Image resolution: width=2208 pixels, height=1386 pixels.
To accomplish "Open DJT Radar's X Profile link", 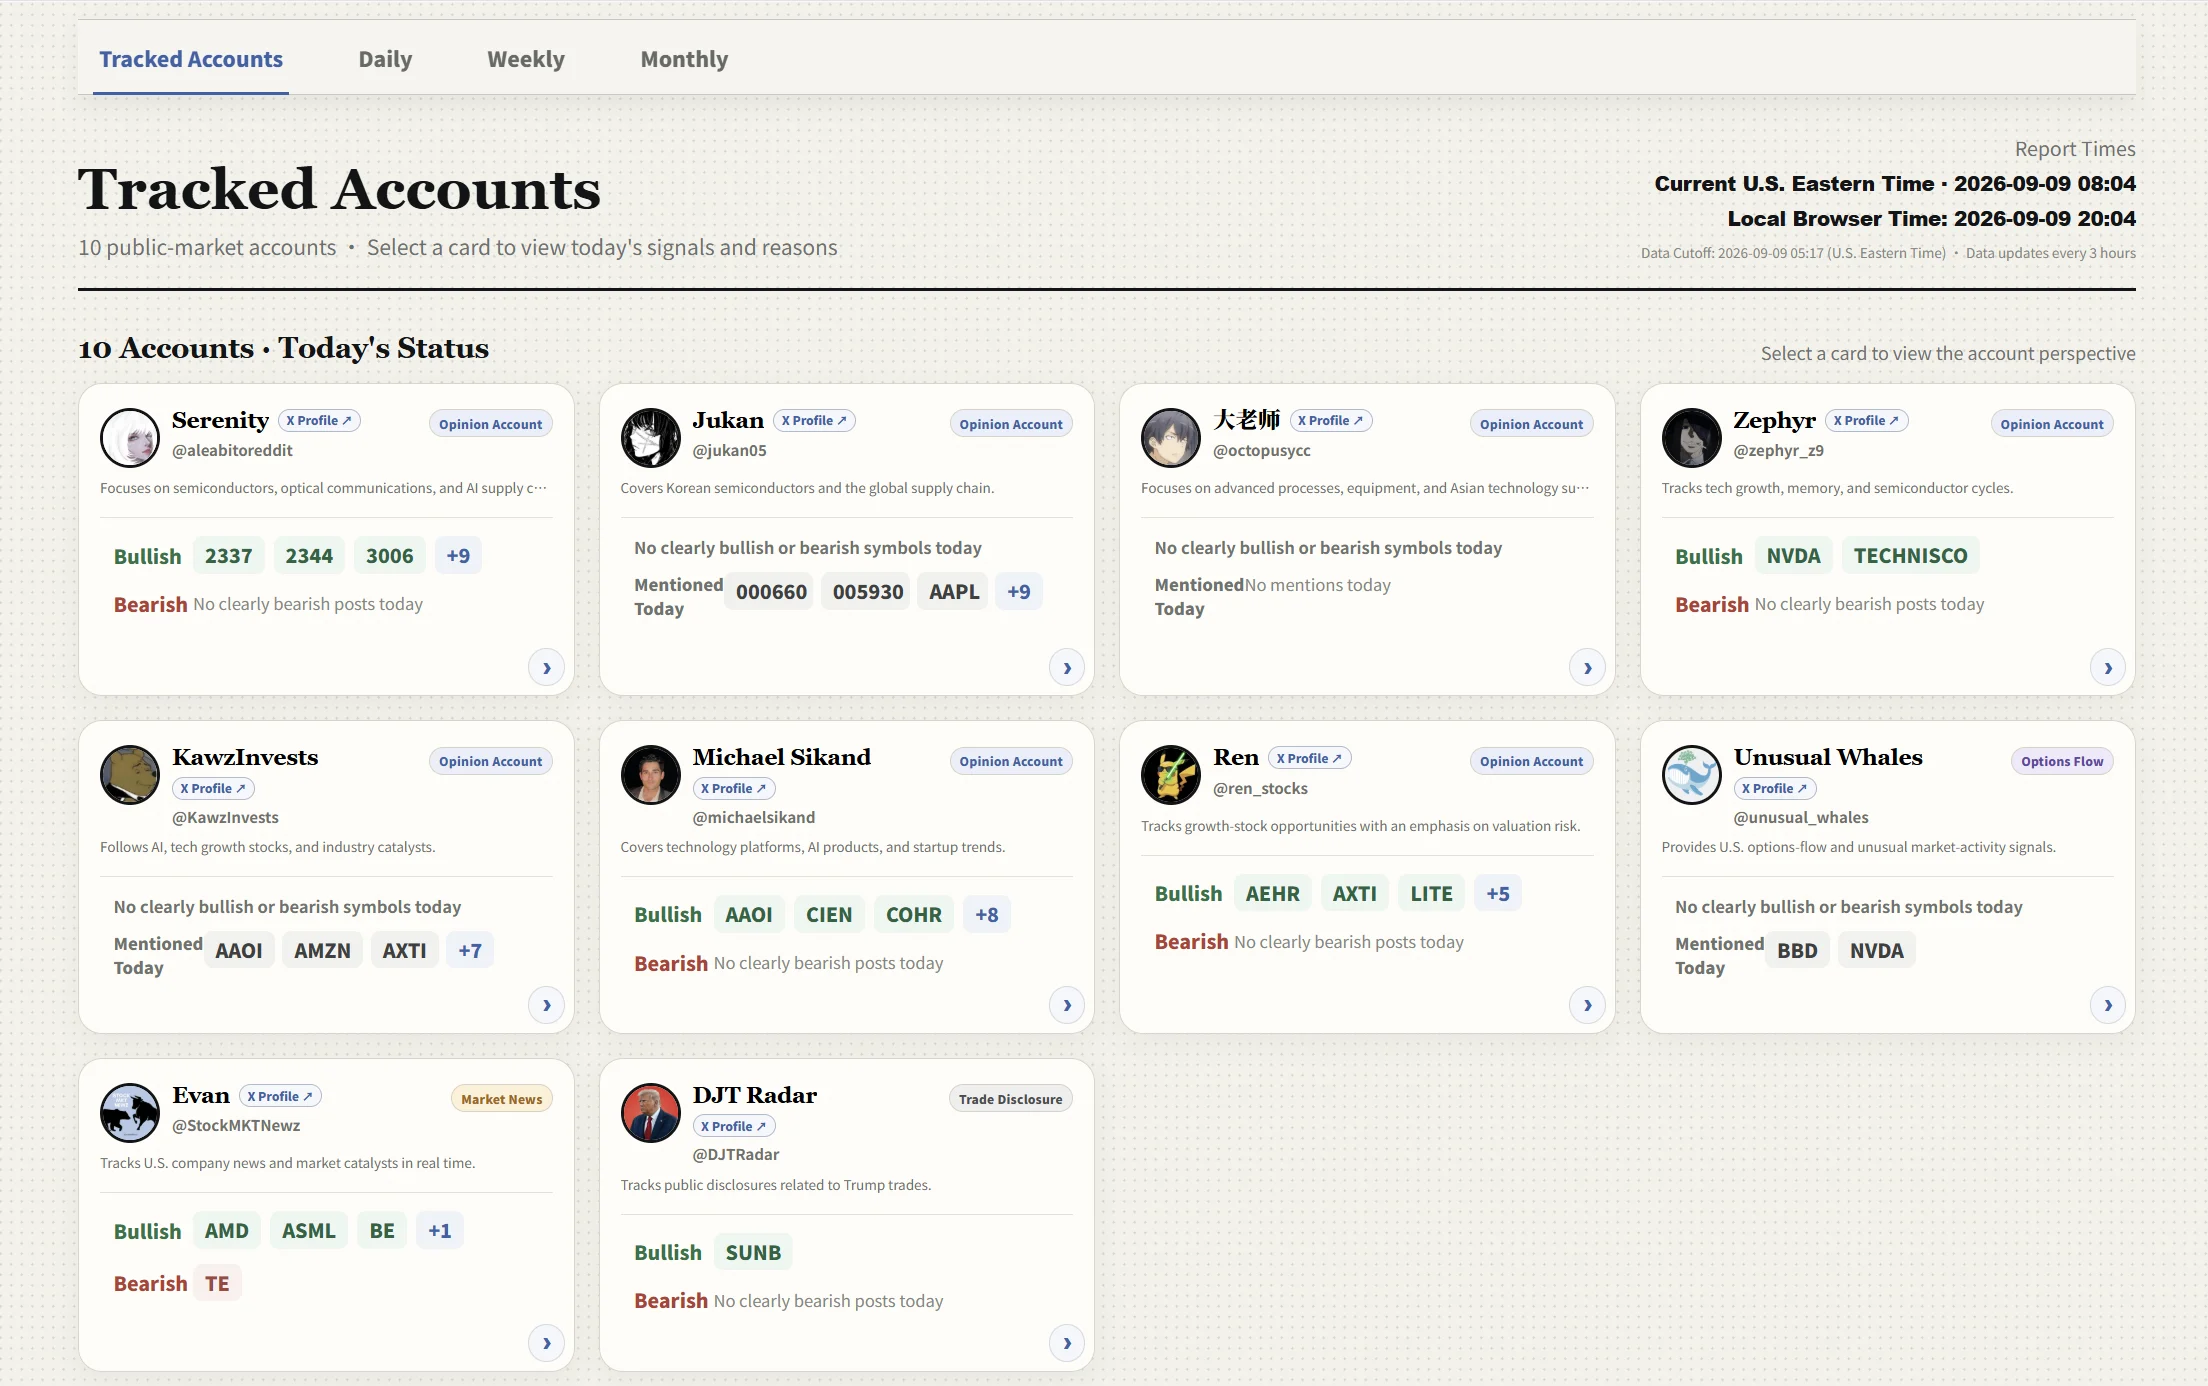I will [734, 1126].
